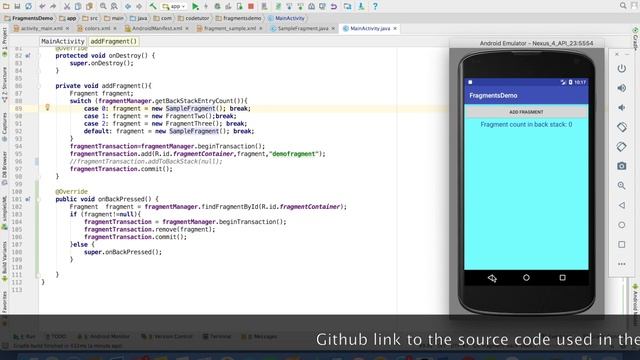Close the colors.xml tab
The width and height of the screenshot is (640, 360).
point(115,29)
